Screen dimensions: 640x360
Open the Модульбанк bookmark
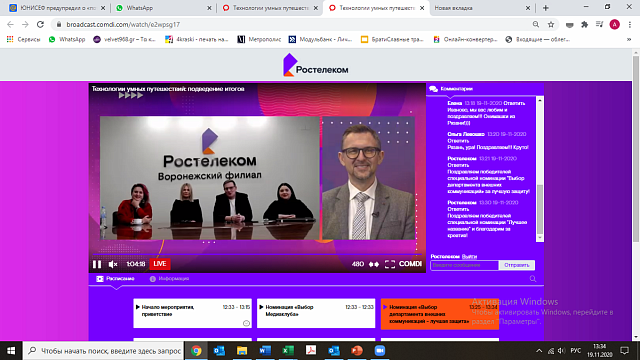pos(320,40)
